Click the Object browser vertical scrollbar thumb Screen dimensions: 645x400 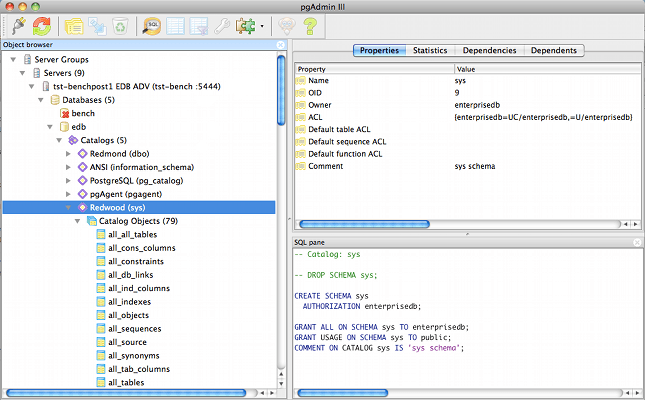tap(281, 90)
